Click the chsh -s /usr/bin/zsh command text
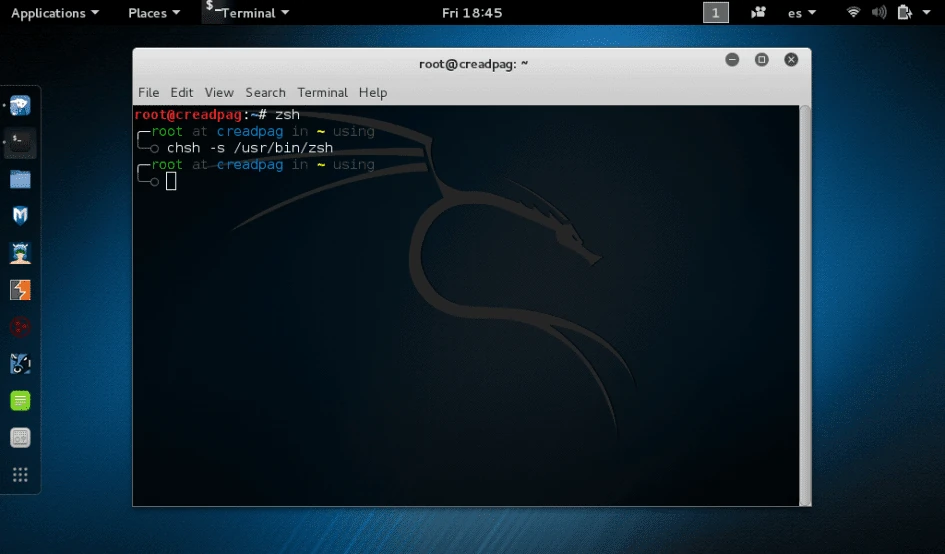The height and width of the screenshot is (554, 945). click(x=250, y=148)
